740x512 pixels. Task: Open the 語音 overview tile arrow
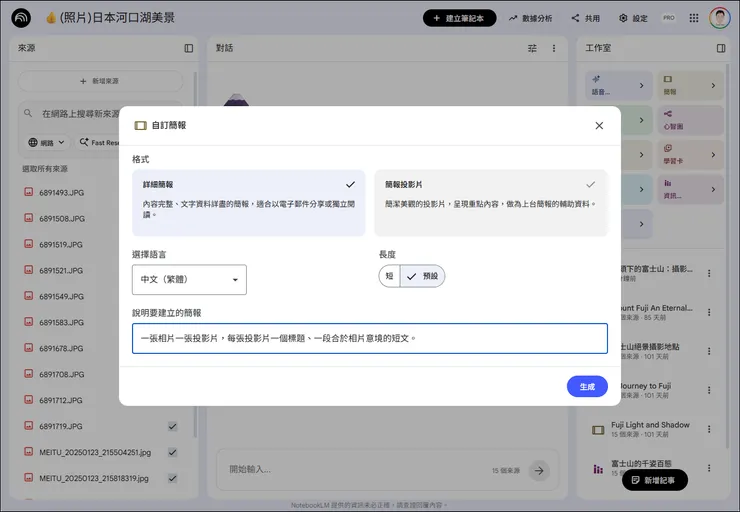click(x=641, y=85)
